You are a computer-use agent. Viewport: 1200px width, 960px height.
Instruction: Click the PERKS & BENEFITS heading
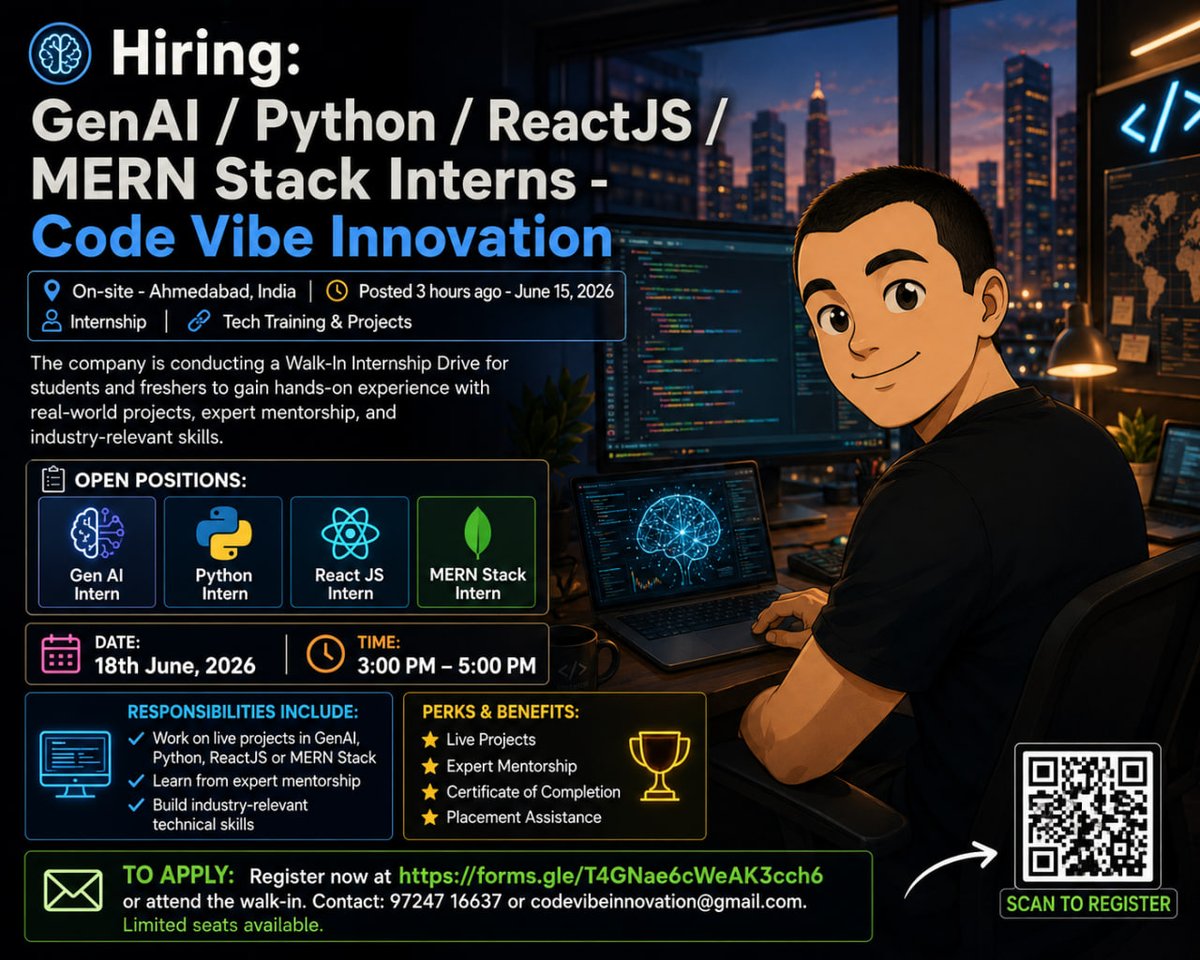[x=500, y=712]
